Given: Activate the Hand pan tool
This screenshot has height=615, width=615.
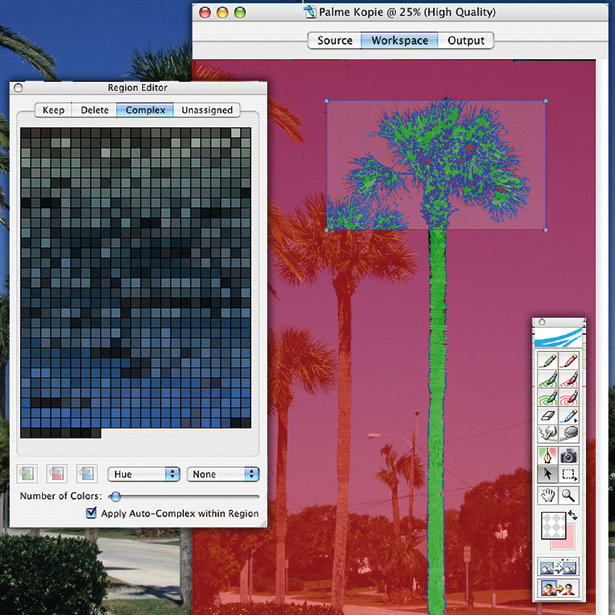Looking at the screenshot, I should (547, 495).
